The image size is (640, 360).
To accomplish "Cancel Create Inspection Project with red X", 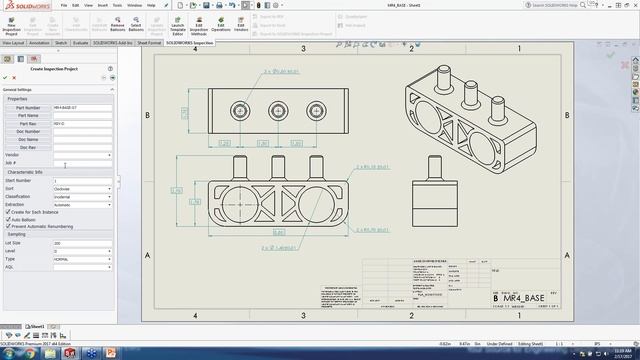I will pos(14,78).
